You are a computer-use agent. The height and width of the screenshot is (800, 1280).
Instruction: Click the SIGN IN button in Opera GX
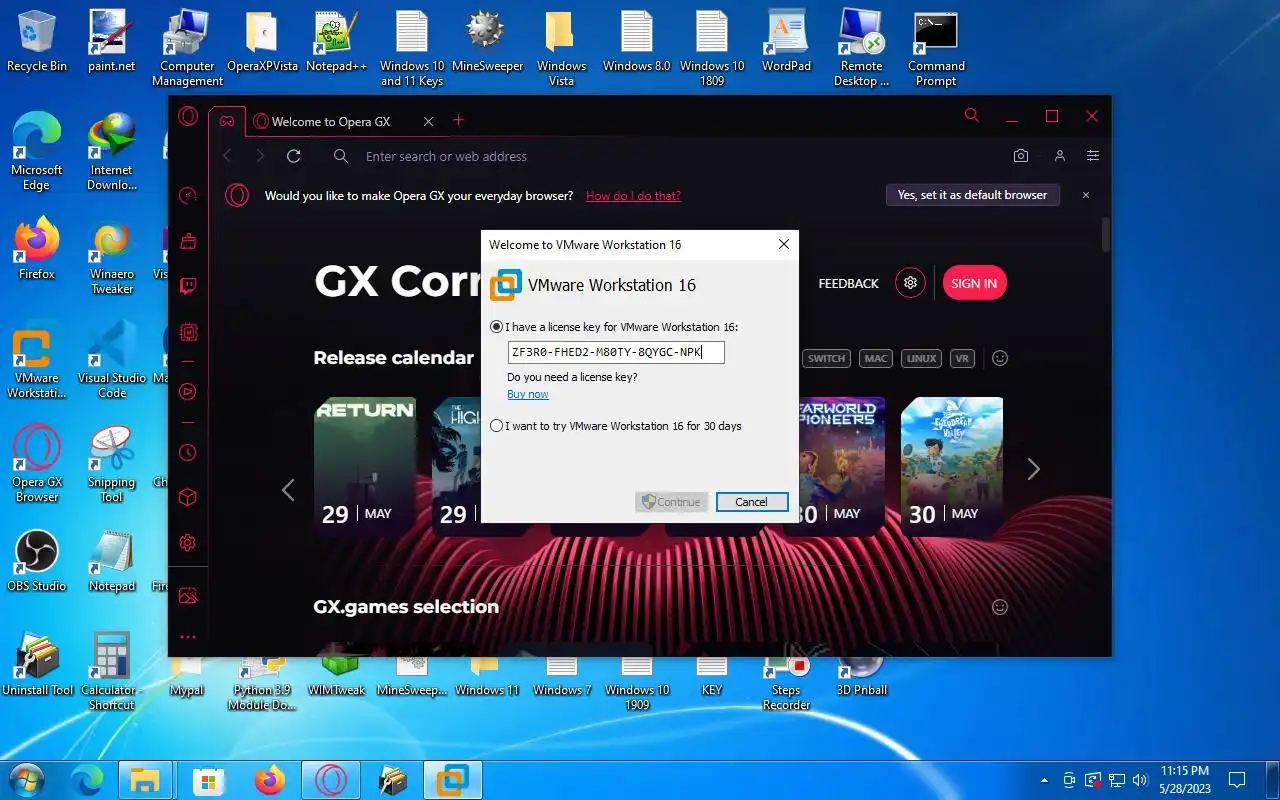974,283
